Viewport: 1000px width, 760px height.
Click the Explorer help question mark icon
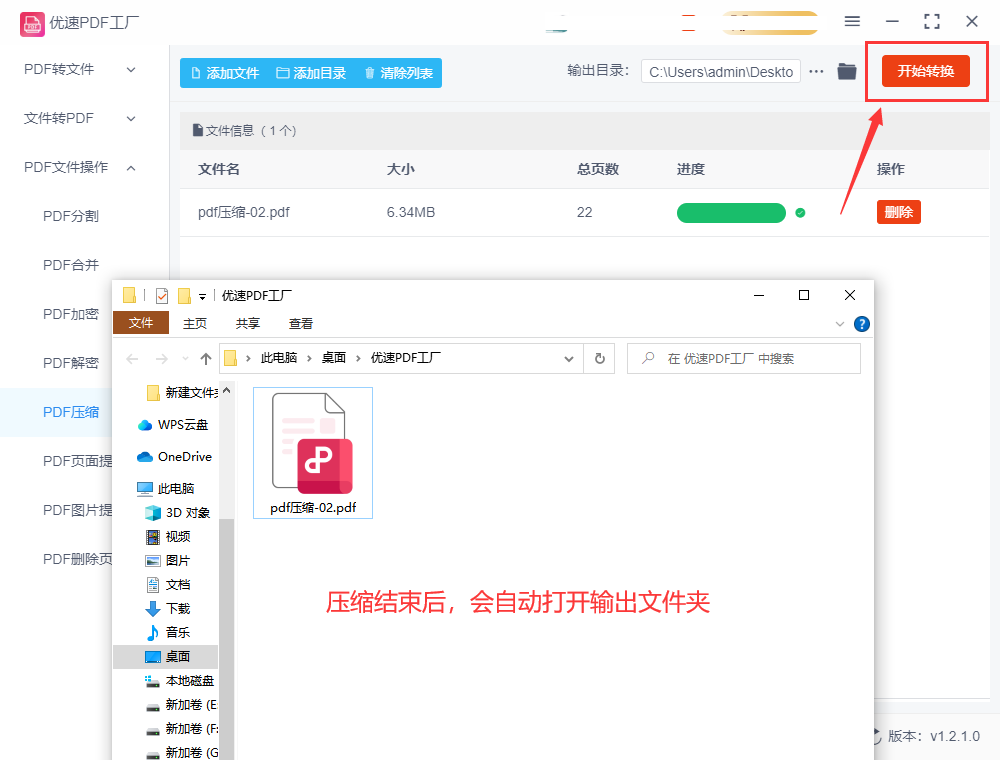pos(862,324)
